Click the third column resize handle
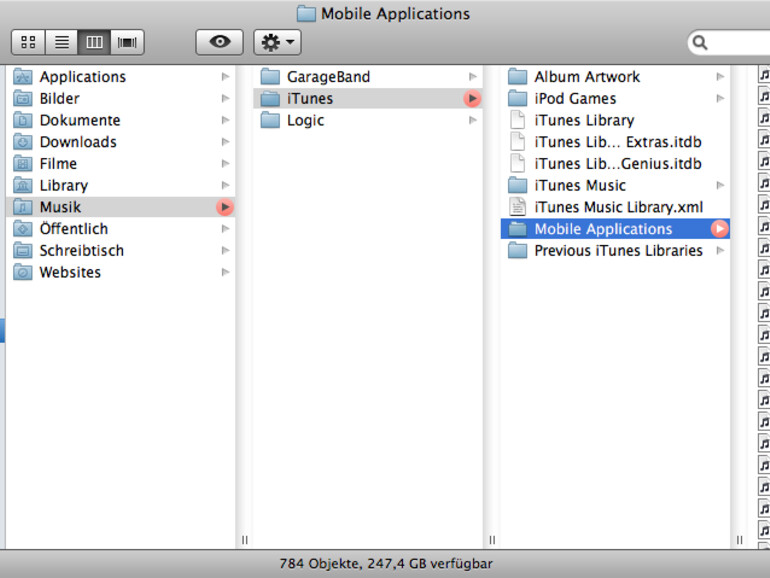Image resolution: width=770 pixels, height=578 pixels. click(x=739, y=540)
